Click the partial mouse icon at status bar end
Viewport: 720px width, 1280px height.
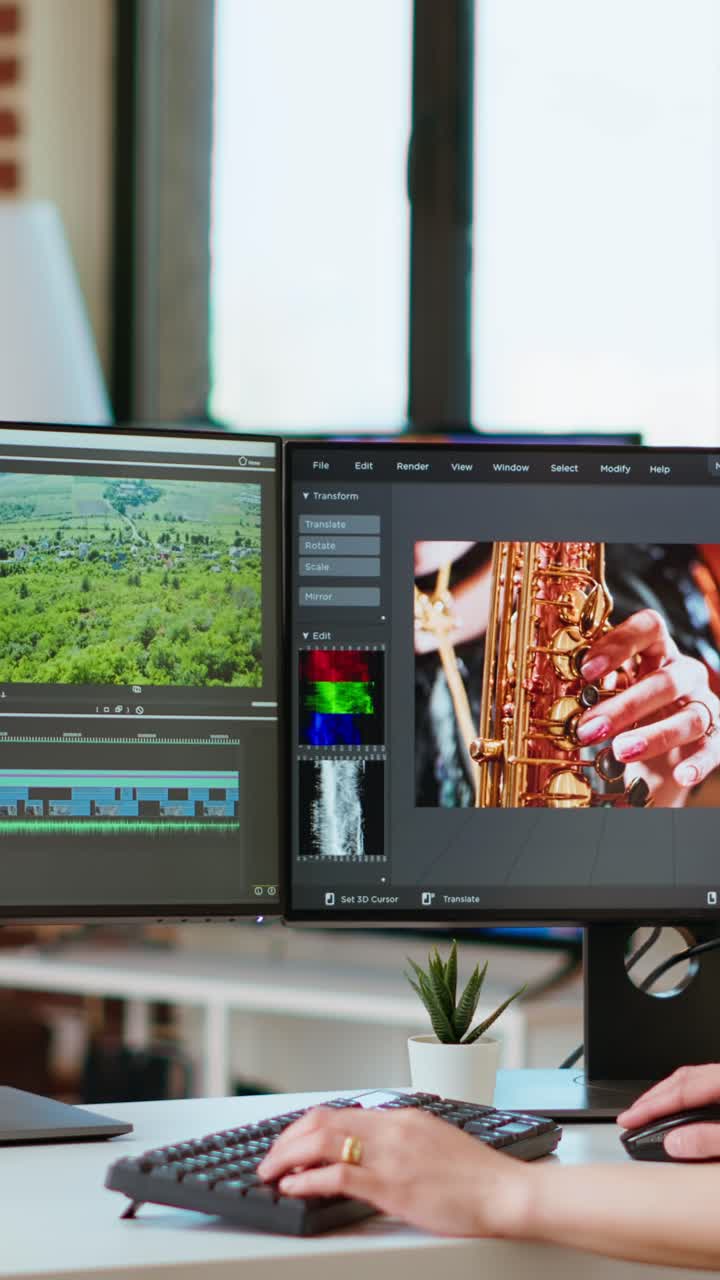[712, 899]
